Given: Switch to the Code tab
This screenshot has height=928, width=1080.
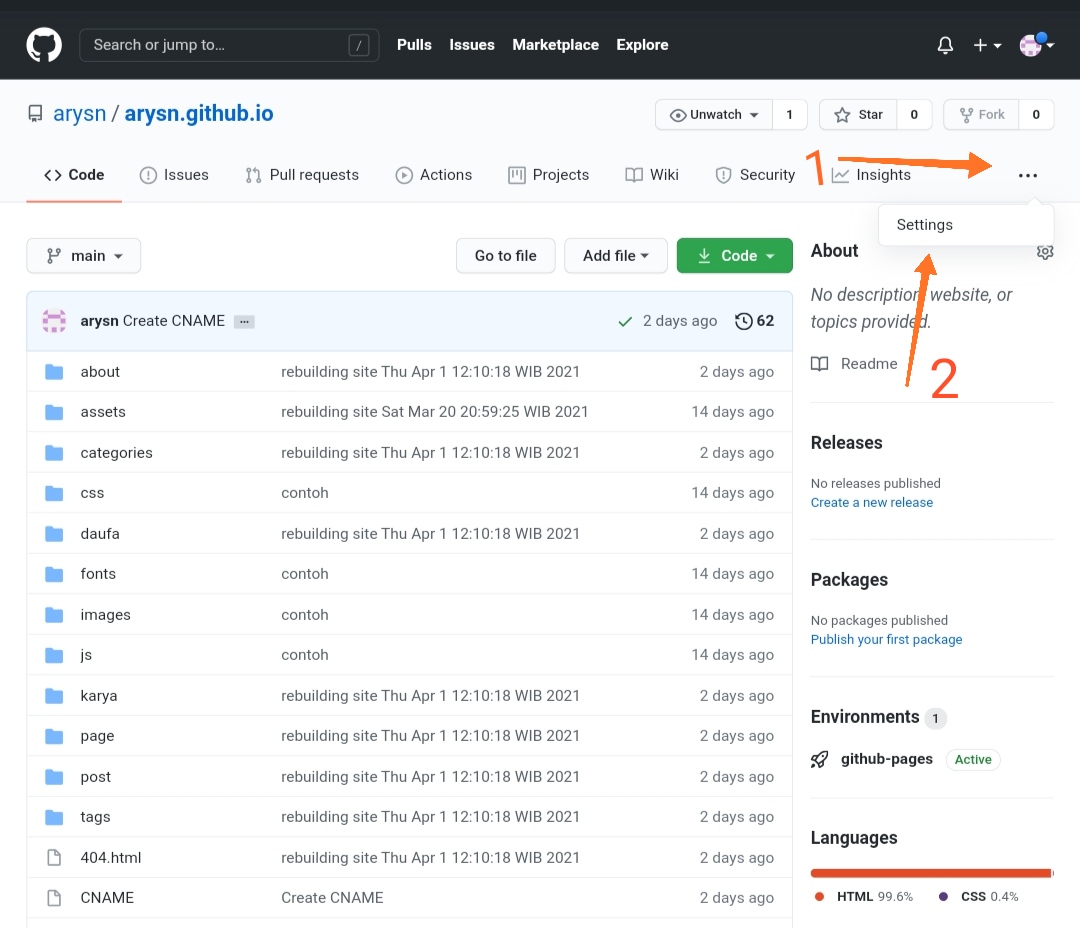Looking at the screenshot, I should click(74, 175).
